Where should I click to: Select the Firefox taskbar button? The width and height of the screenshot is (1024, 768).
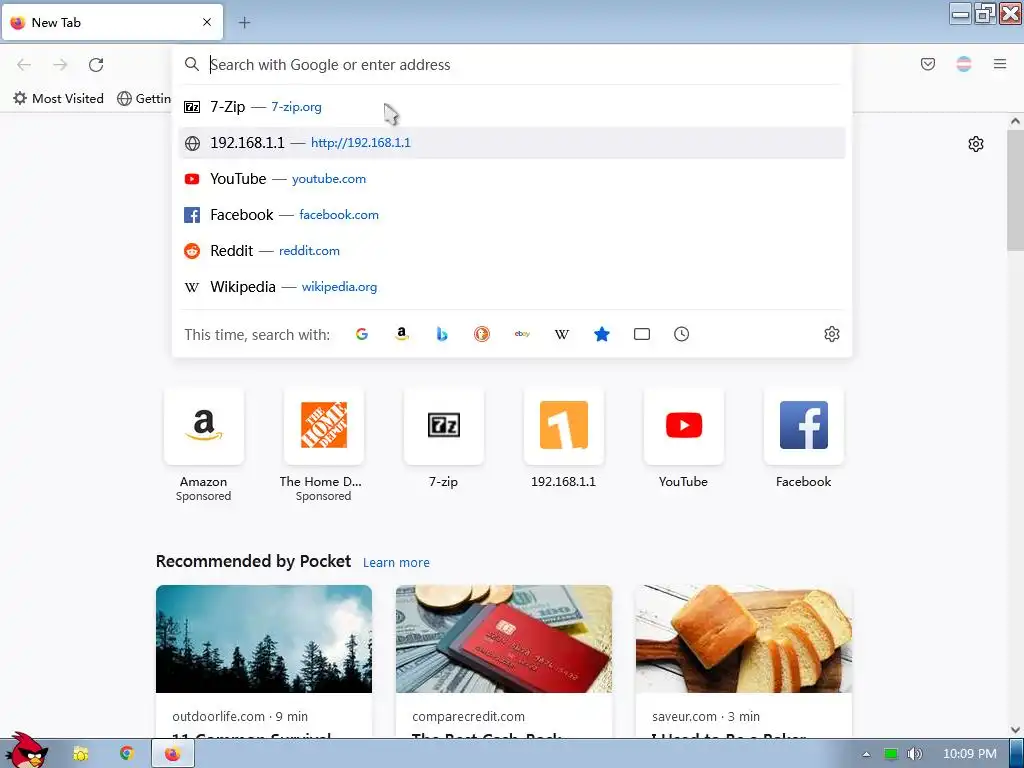172,754
